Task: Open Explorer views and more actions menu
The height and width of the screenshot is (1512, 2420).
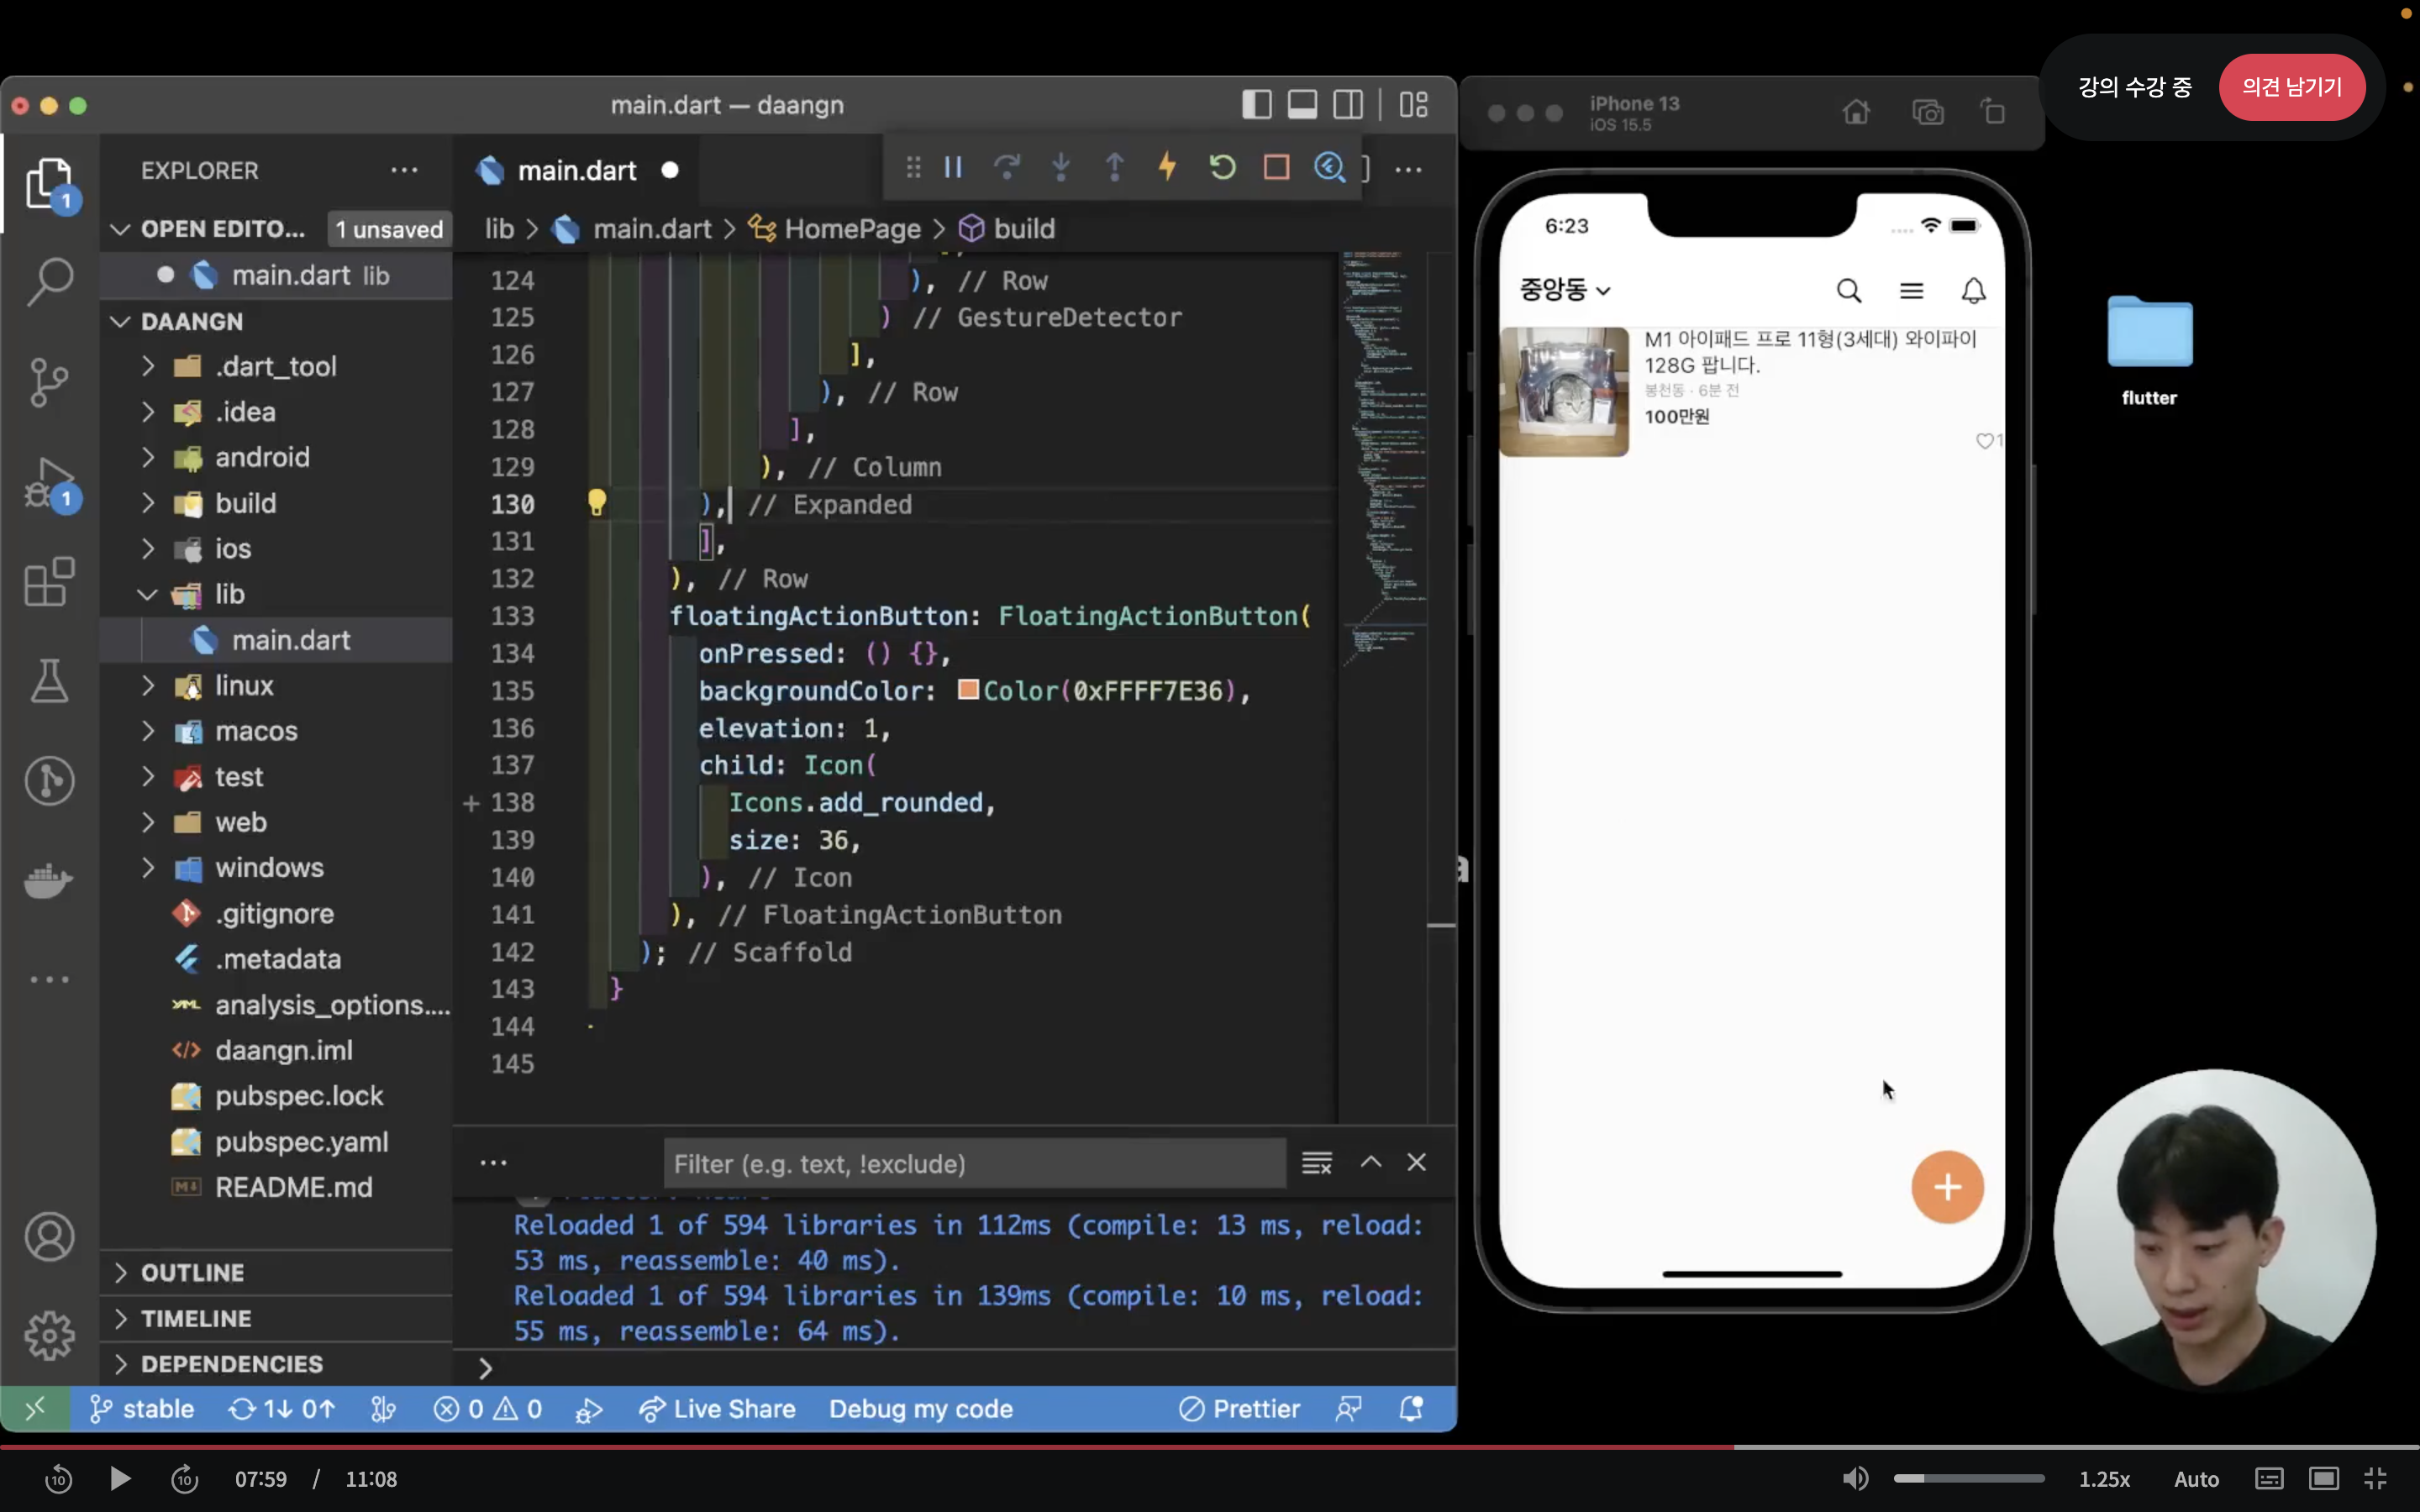Action: (404, 170)
